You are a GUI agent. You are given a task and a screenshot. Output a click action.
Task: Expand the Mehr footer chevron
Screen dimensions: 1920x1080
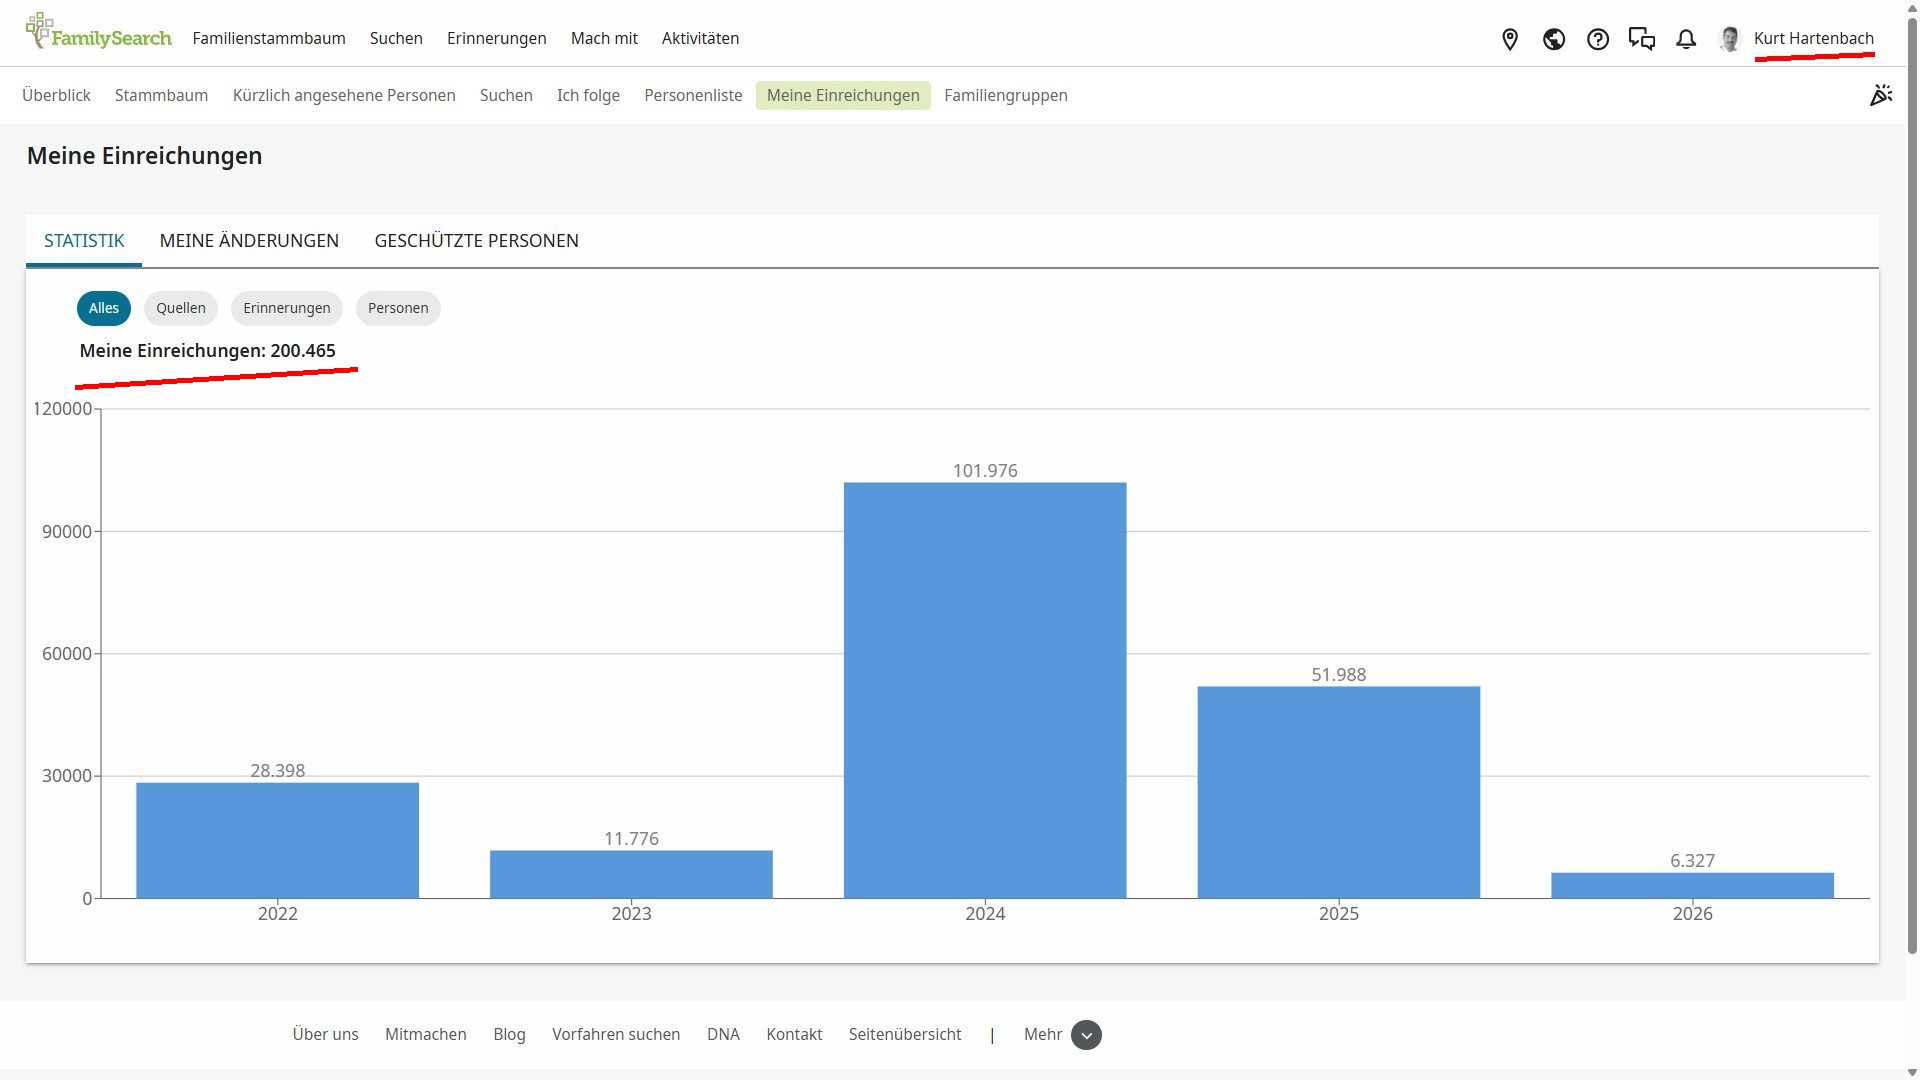[x=1086, y=1035]
